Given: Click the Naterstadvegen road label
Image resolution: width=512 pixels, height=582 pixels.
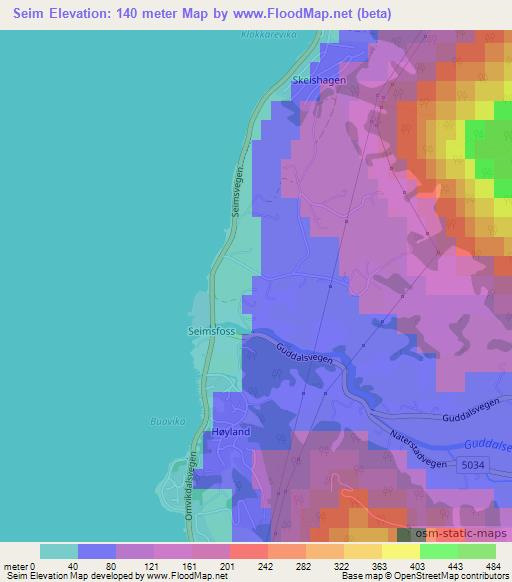Looking at the screenshot, I should pyautogui.click(x=418, y=449).
